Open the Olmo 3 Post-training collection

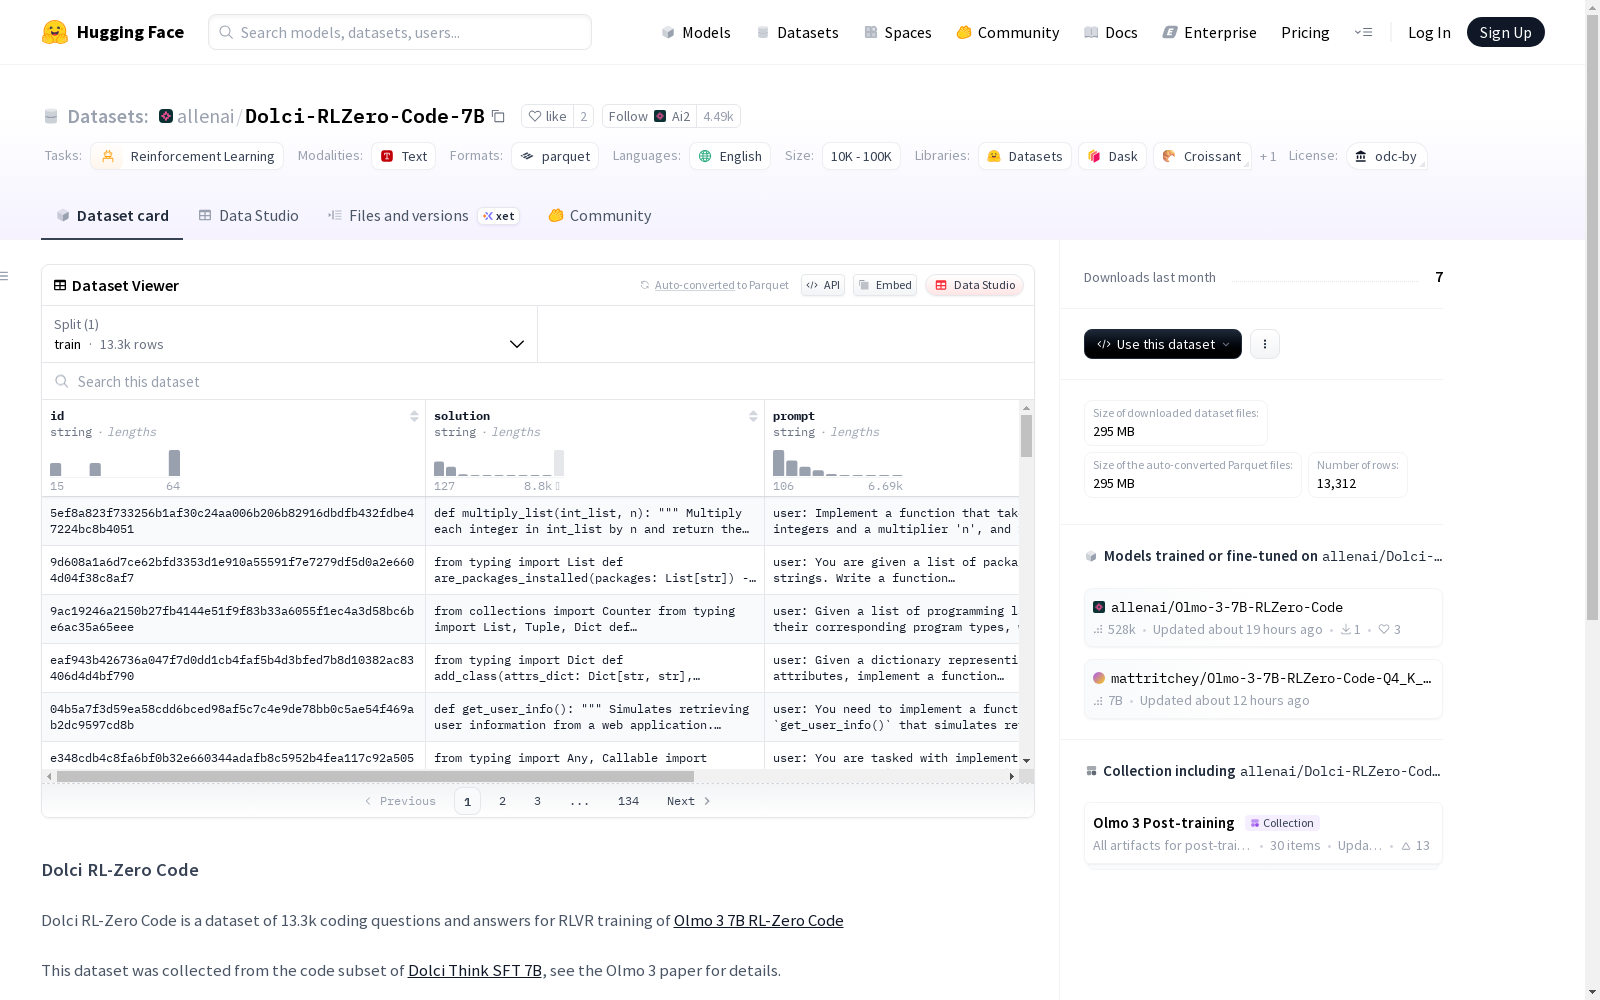[1263, 834]
